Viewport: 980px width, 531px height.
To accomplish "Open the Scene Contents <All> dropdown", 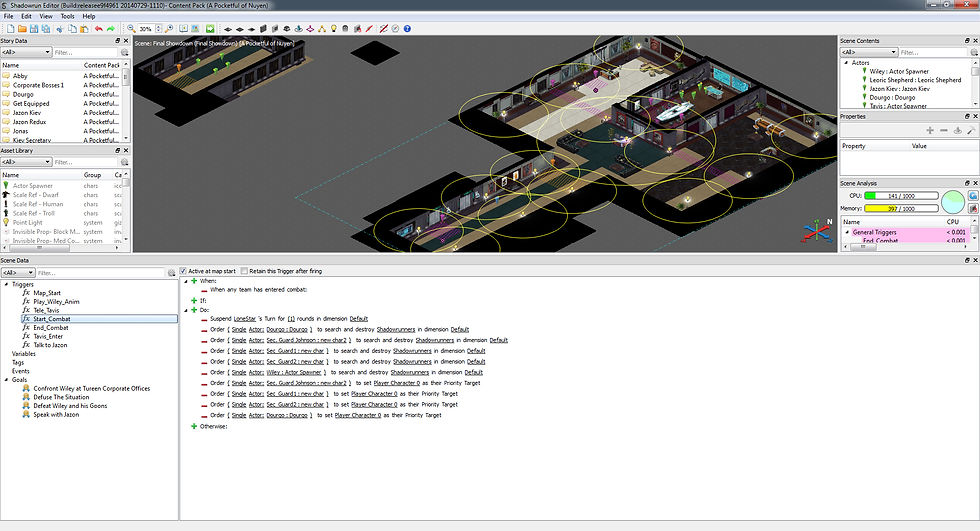I will (x=869, y=52).
